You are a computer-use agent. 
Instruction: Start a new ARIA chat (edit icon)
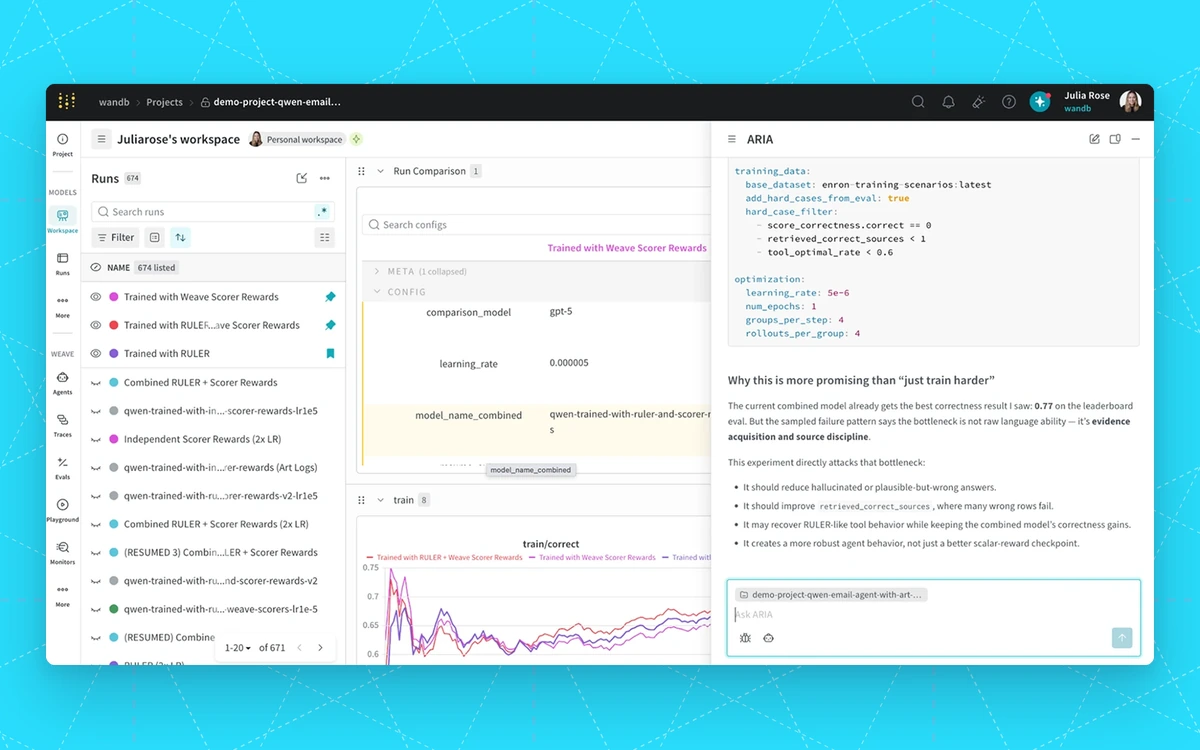[x=1094, y=139]
